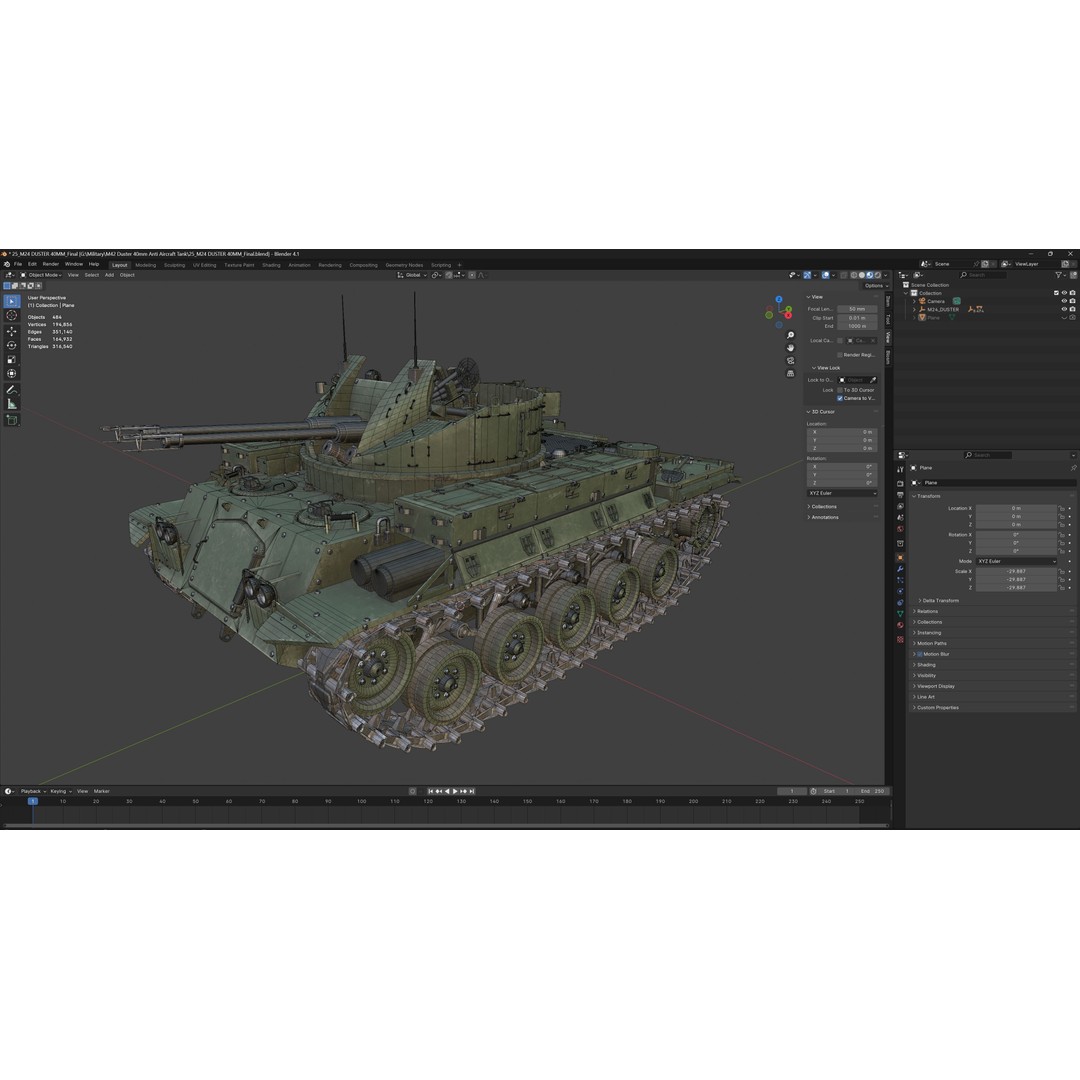
Task: Click the Annotate tool in the left toolbar
Action: (x=11, y=388)
